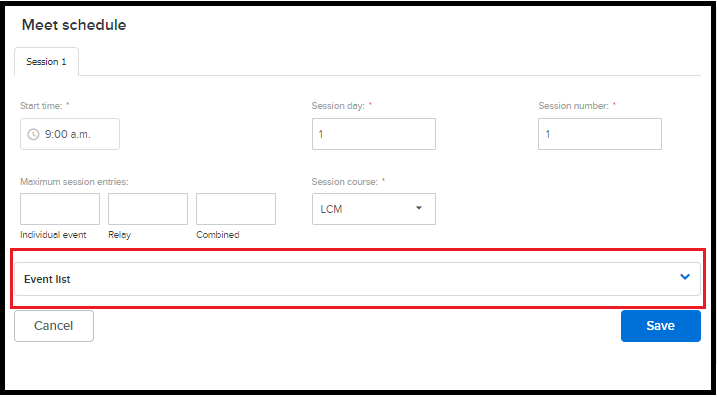Click the clock icon in Start time
Image resolution: width=717 pixels, height=397 pixels.
pyautogui.click(x=33, y=134)
